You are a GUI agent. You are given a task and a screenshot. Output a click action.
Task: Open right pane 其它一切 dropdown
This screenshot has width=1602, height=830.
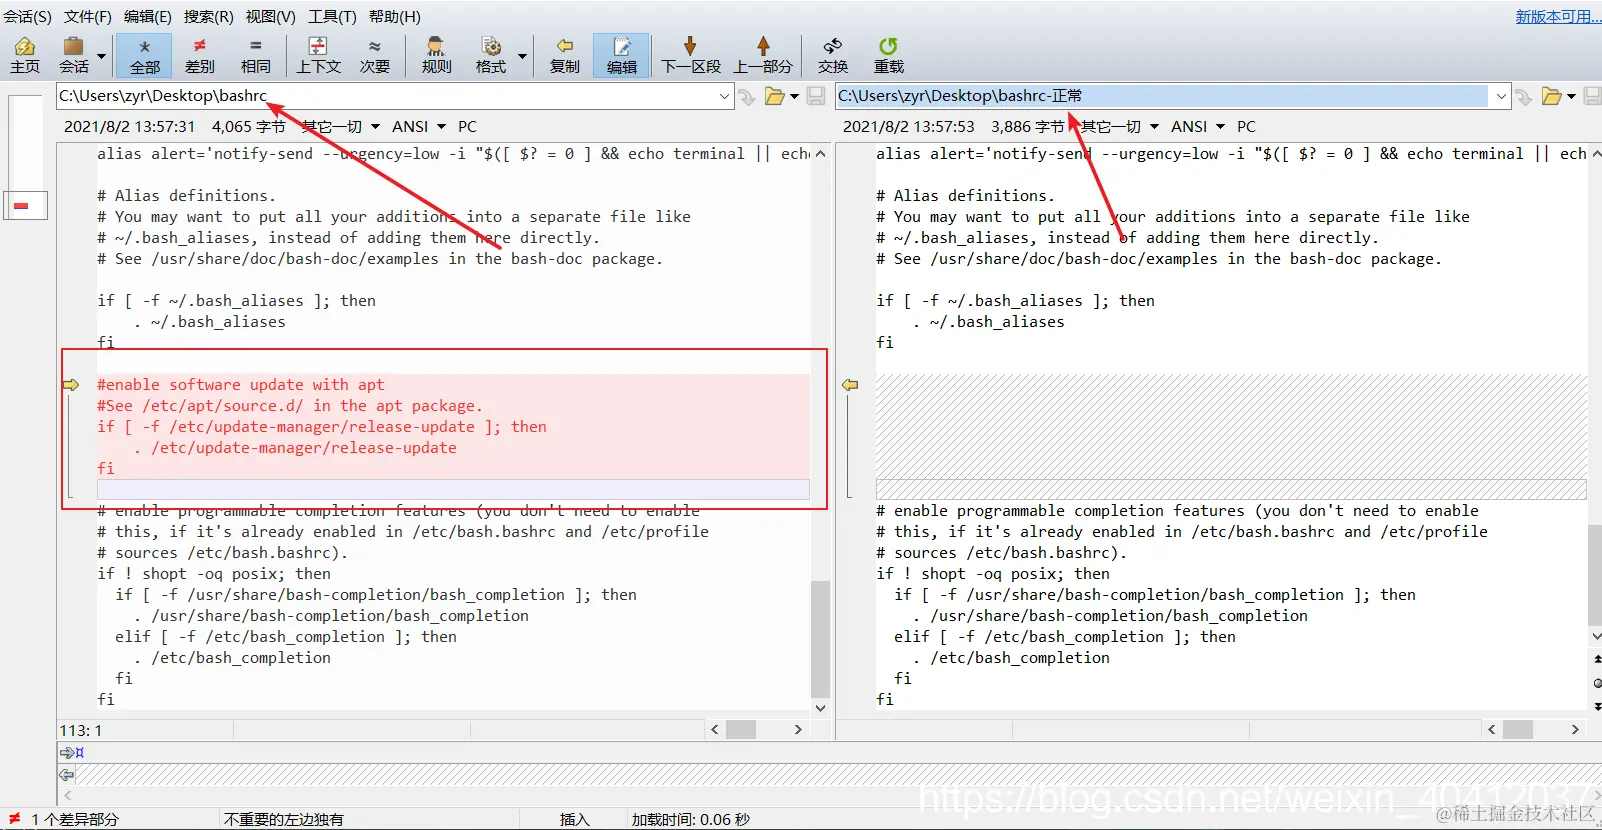pyautogui.click(x=1120, y=126)
